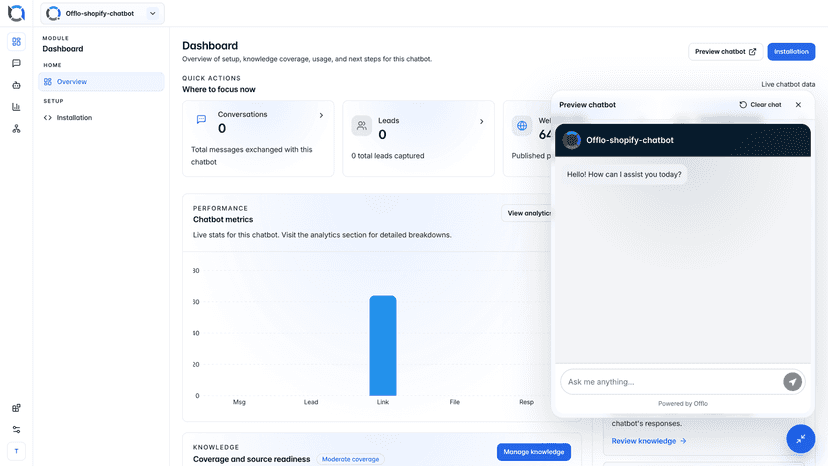Click the Conversations chat bubble icon
This screenshot has width=828, height=466.
[201, 119]
